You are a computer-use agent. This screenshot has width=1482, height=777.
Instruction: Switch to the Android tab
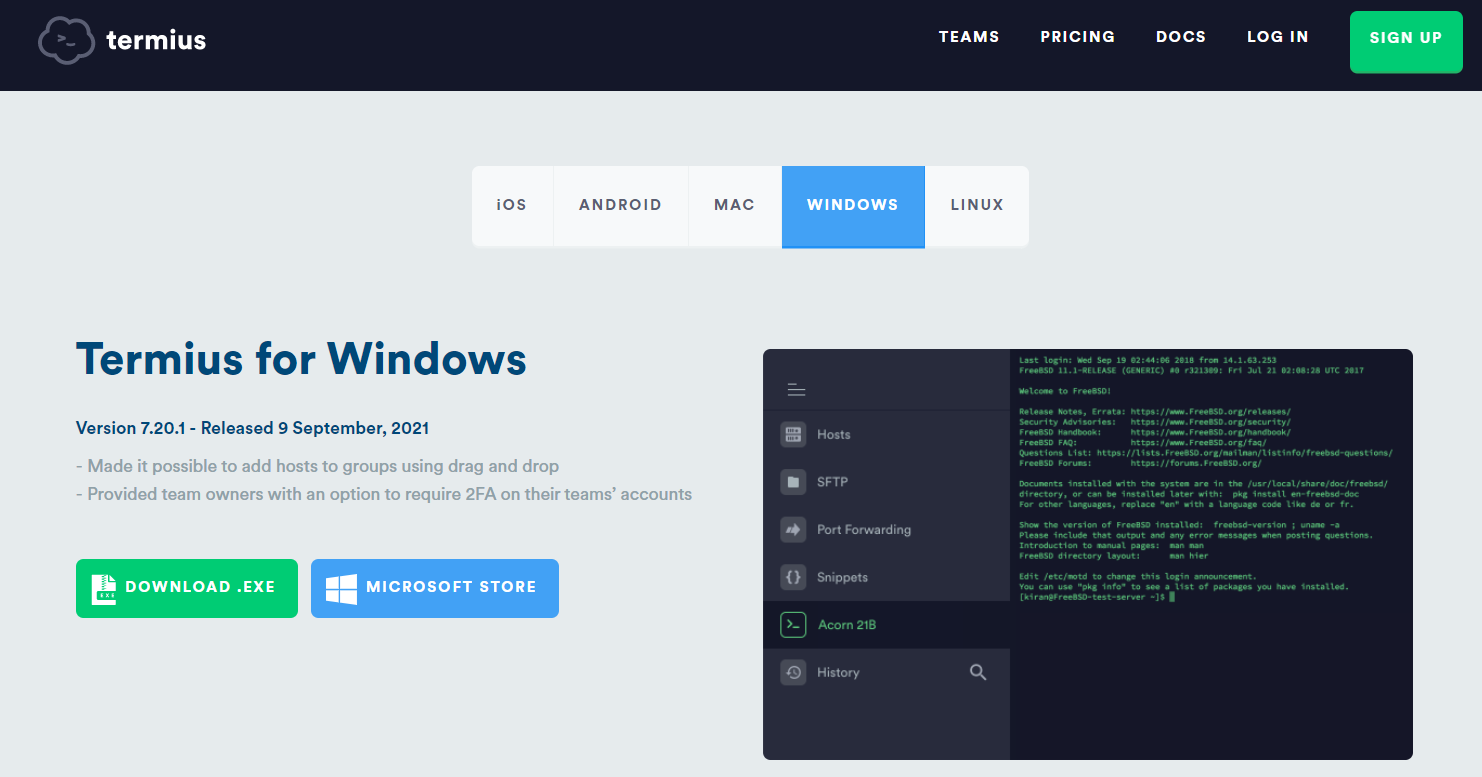tap(620, 206)
